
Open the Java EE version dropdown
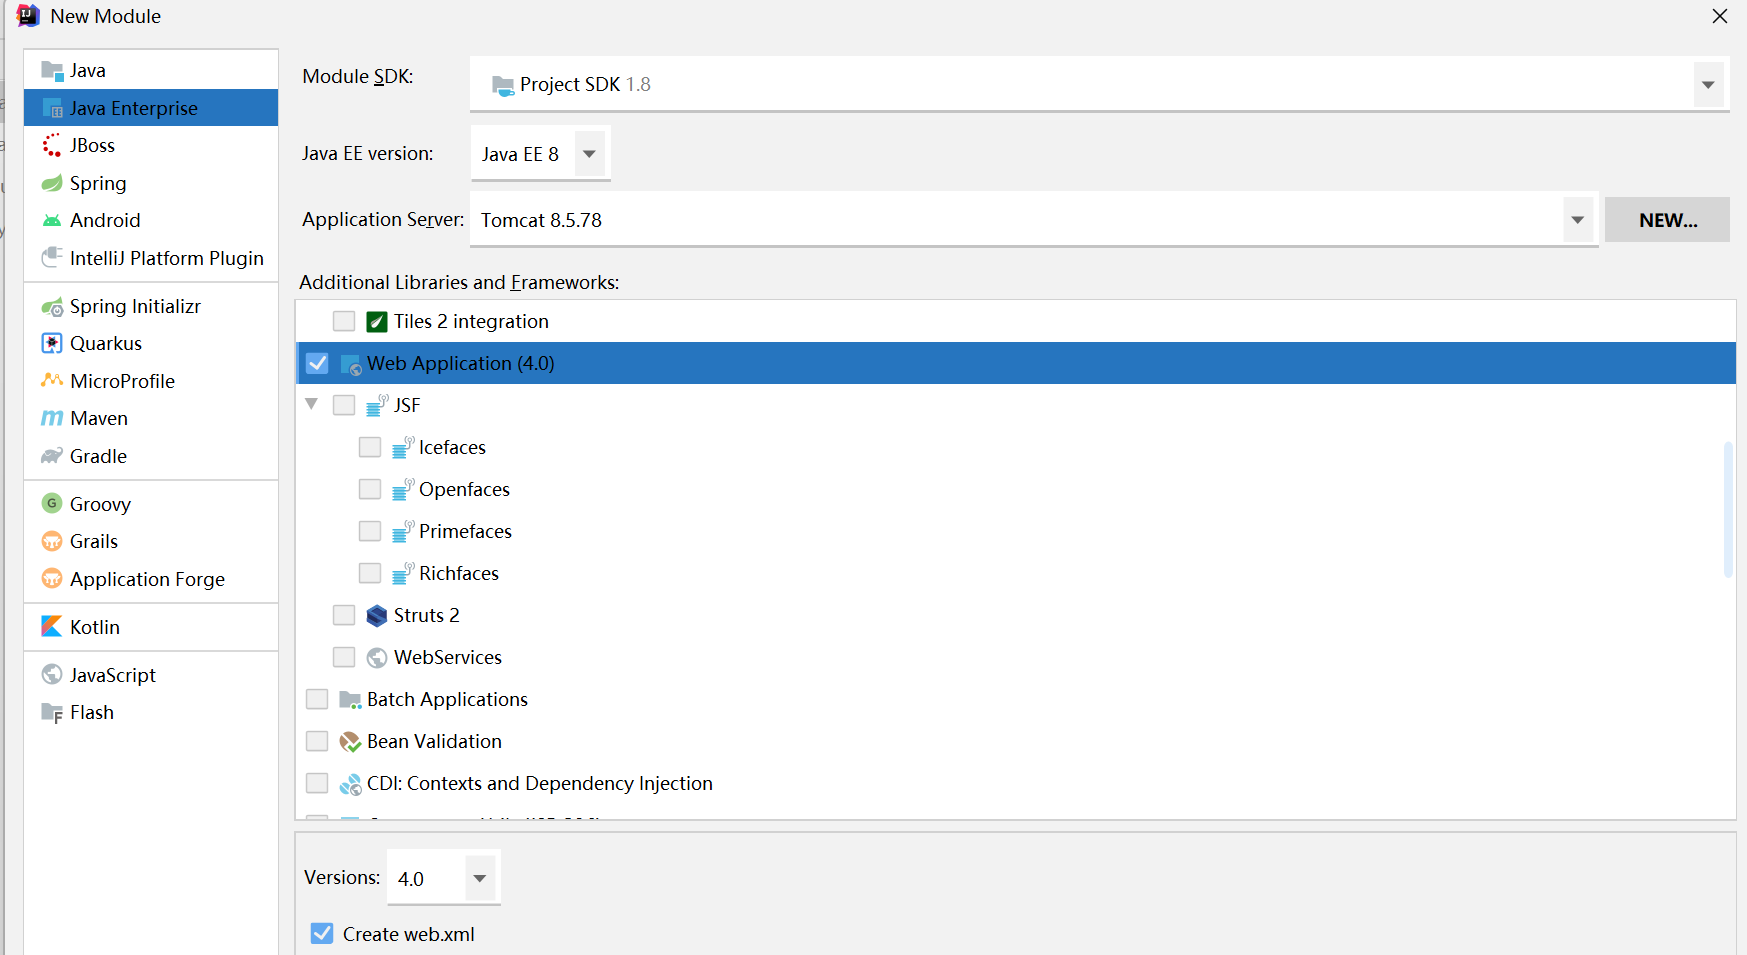coord(589,154)
